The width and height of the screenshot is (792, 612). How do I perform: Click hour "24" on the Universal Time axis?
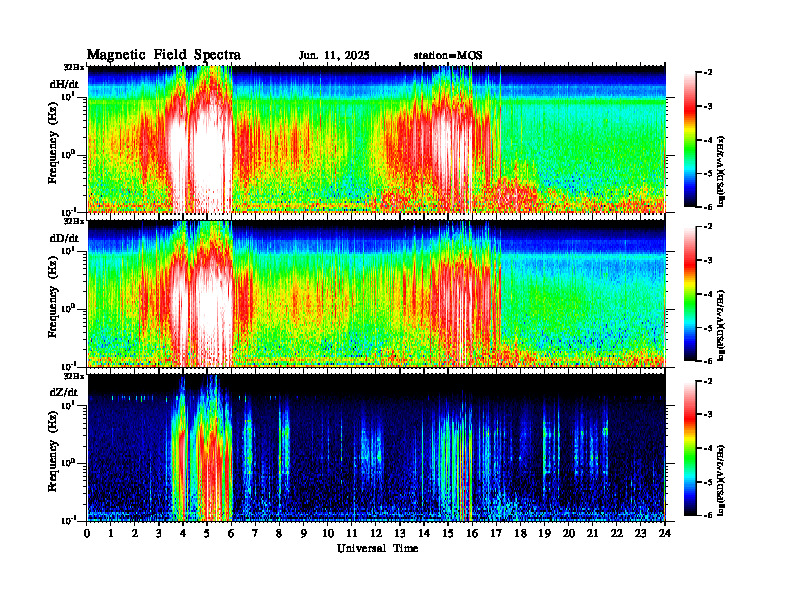665,533
